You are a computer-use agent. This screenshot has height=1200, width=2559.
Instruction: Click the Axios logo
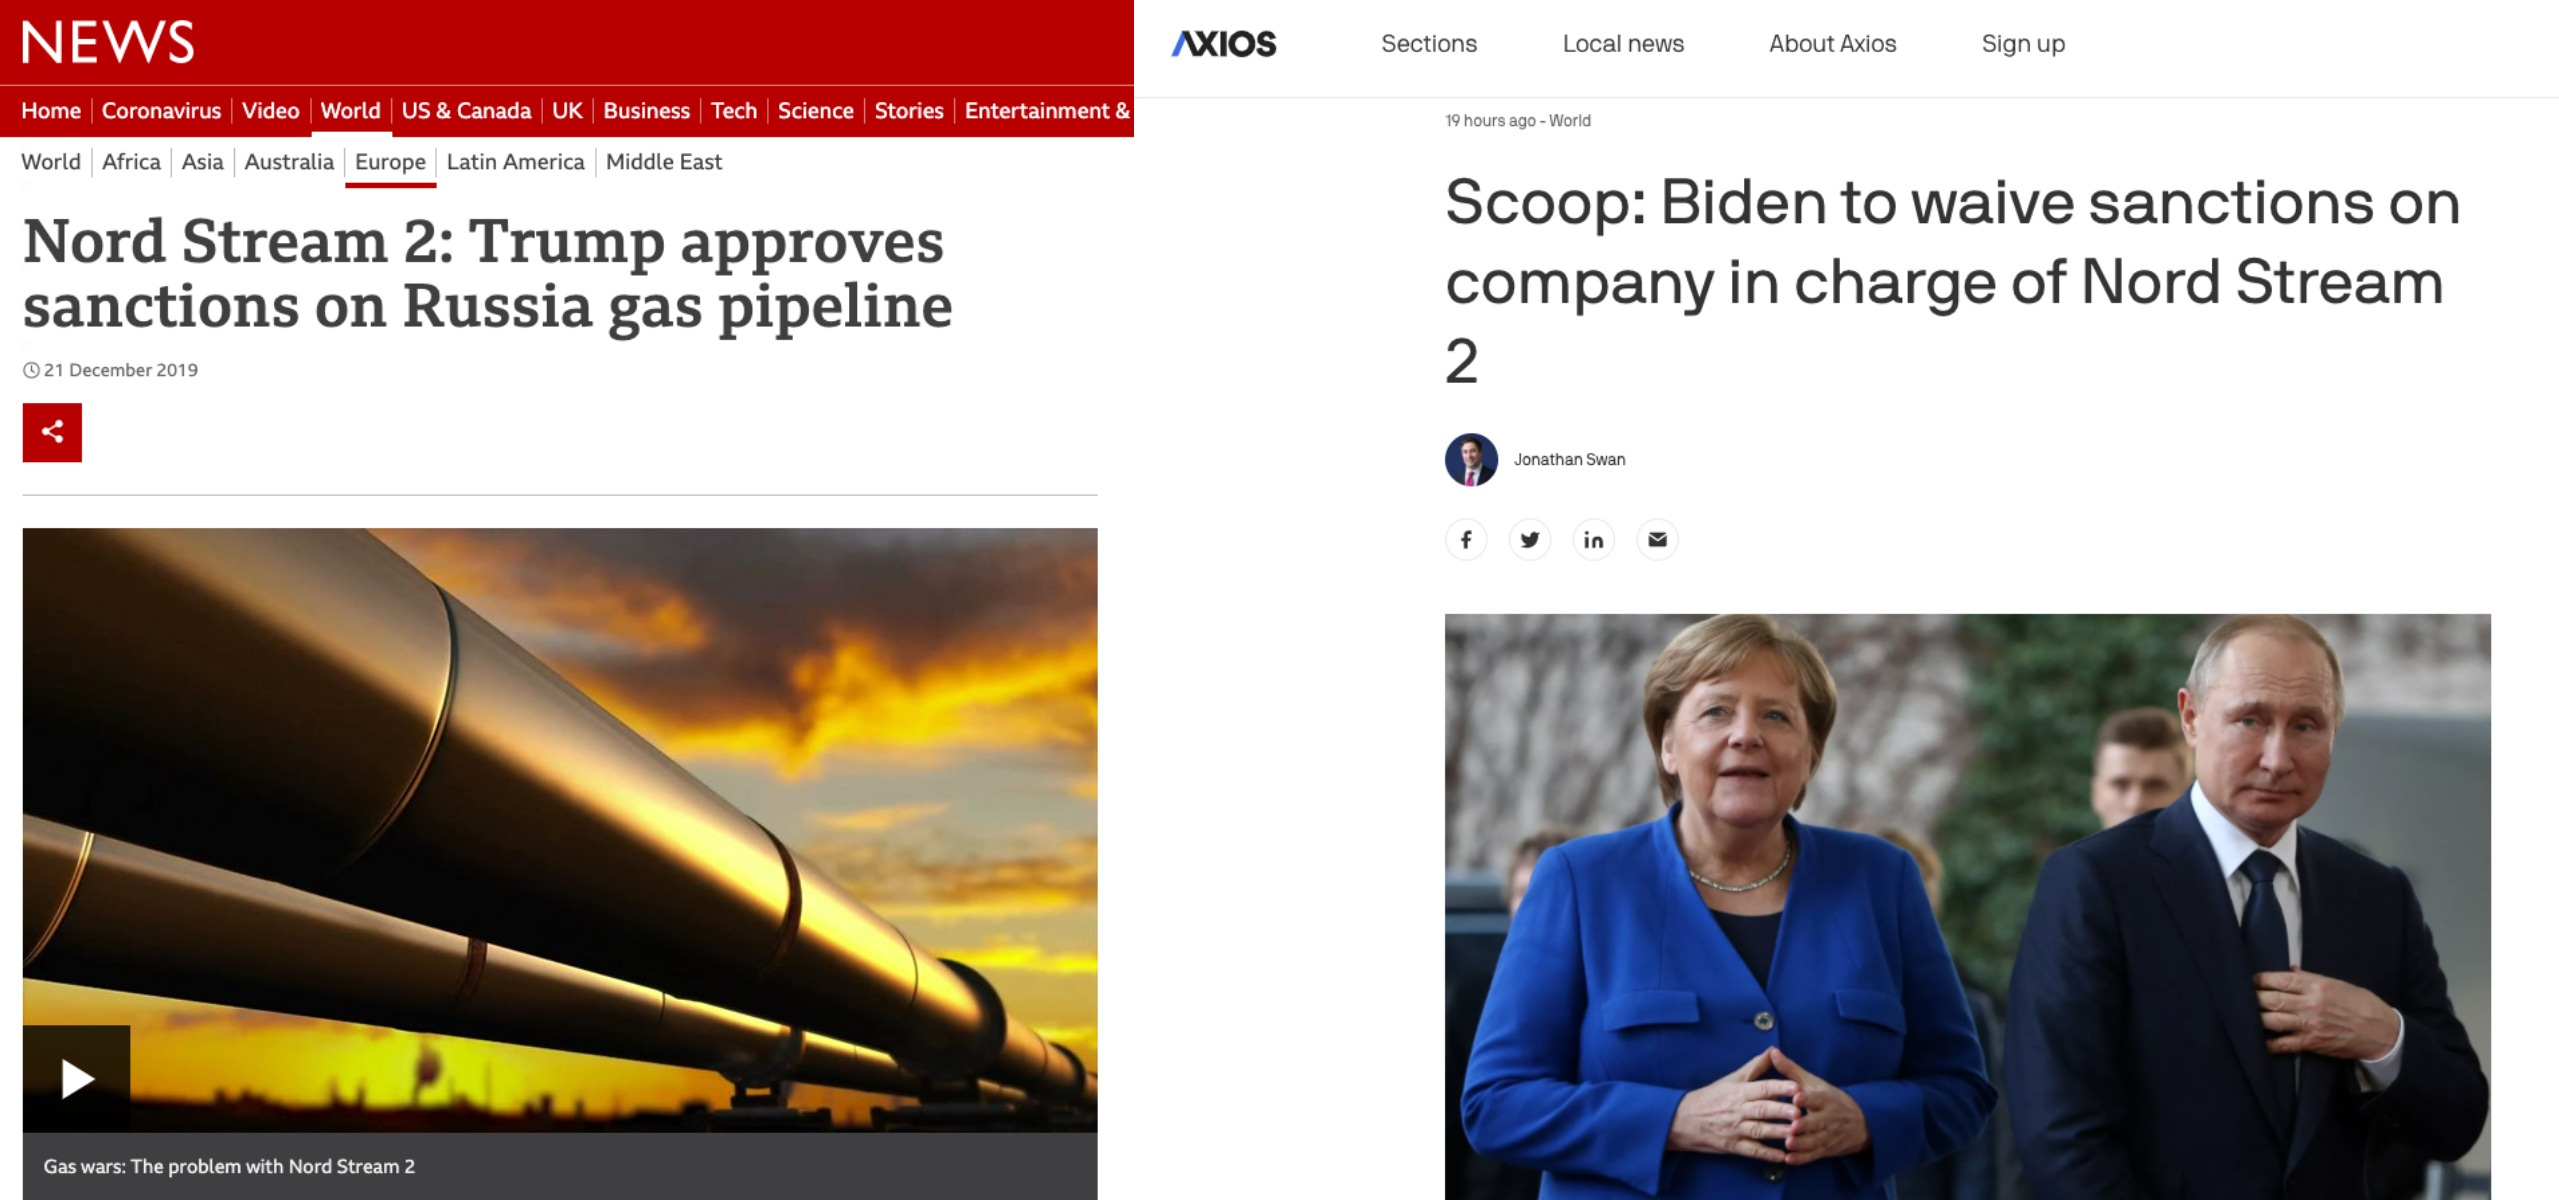tap(1224, 44)
